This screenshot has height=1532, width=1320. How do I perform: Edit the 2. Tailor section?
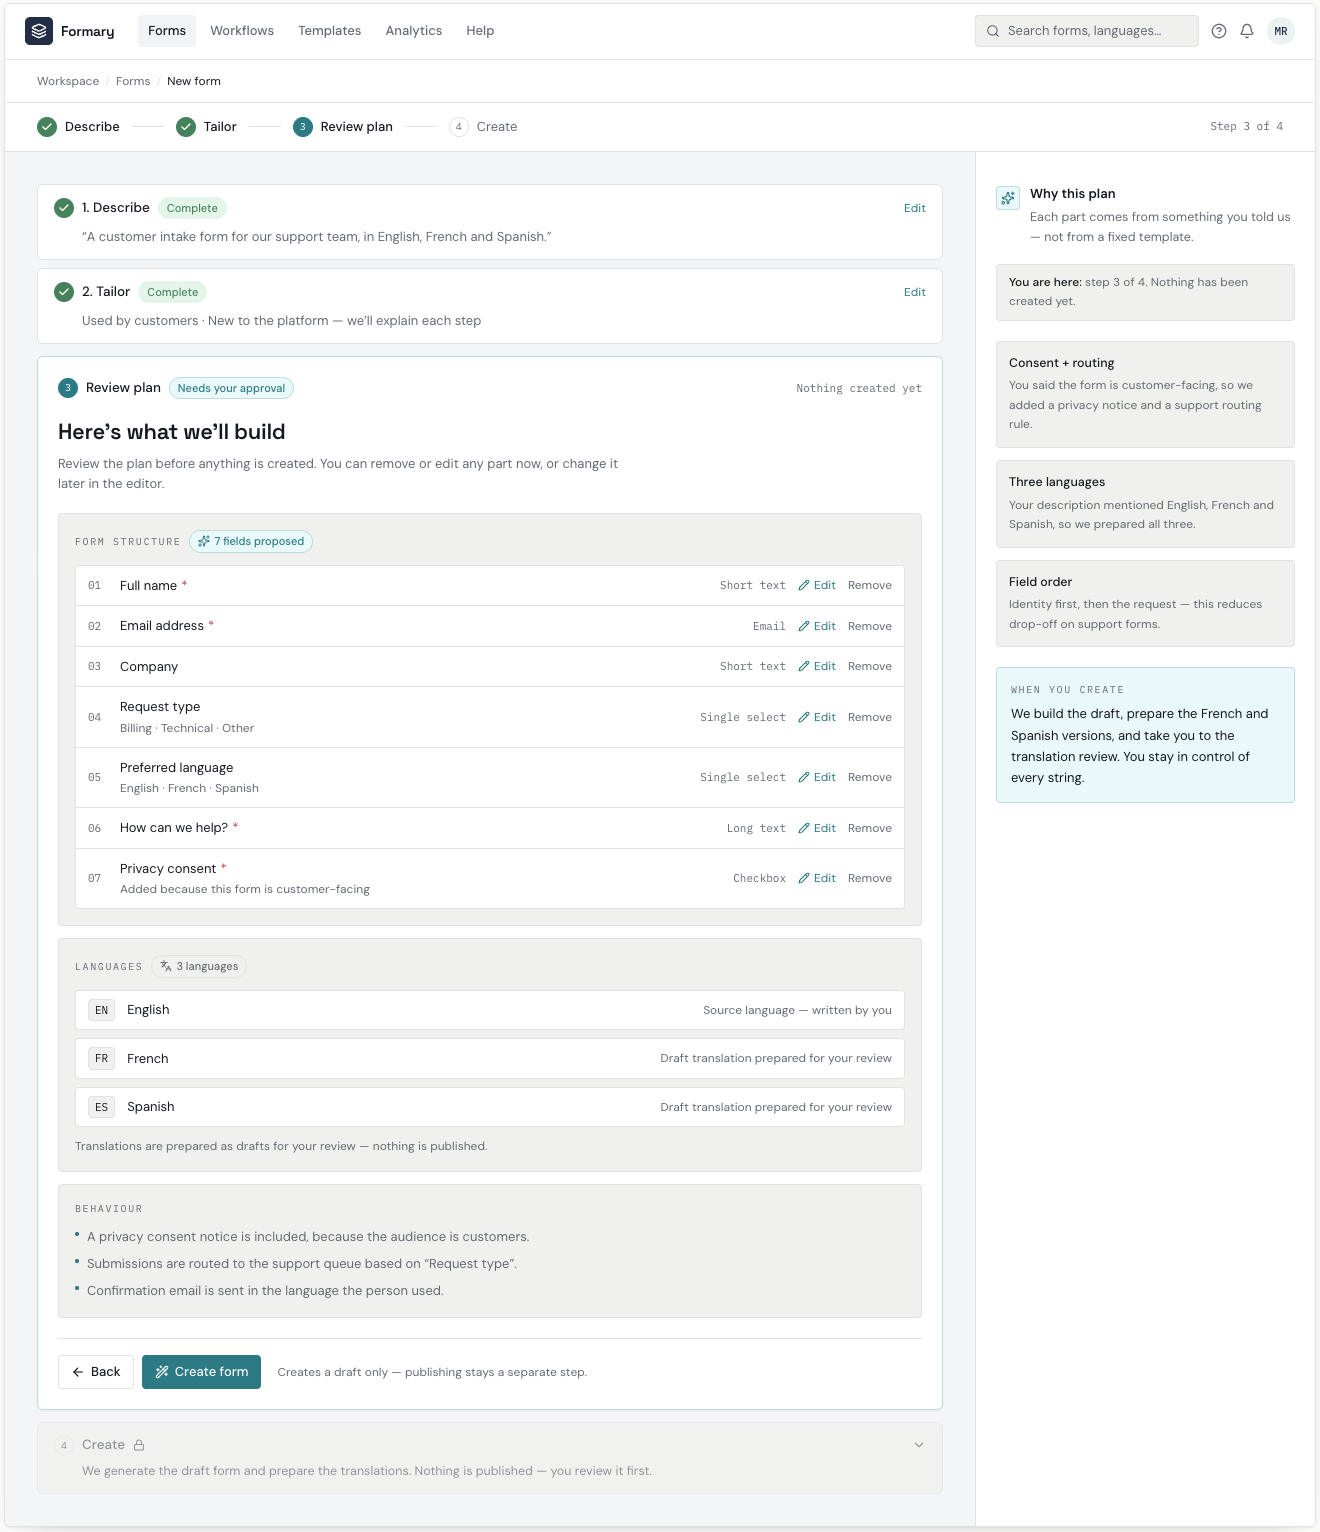tap(915, 292)
